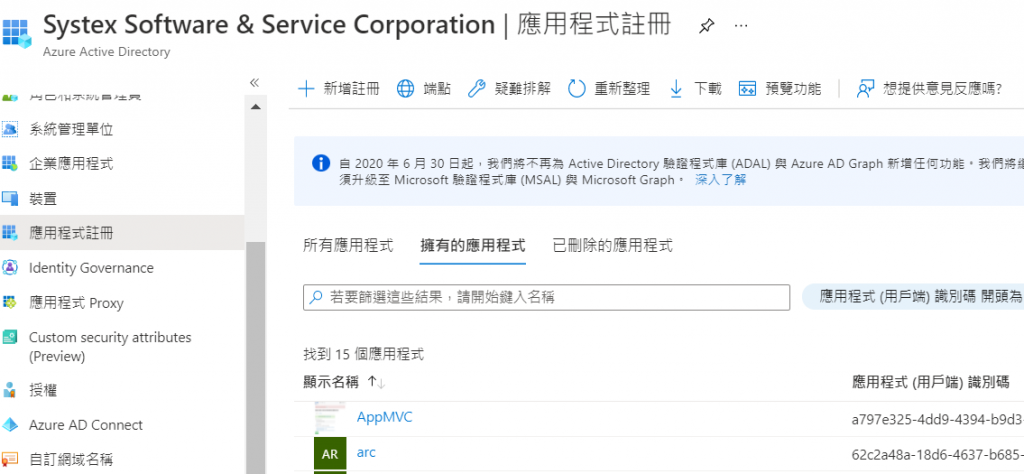1024x474 pixels.
Task: Click the wrench icon for 疑難排解
Action: click(477, 89)
